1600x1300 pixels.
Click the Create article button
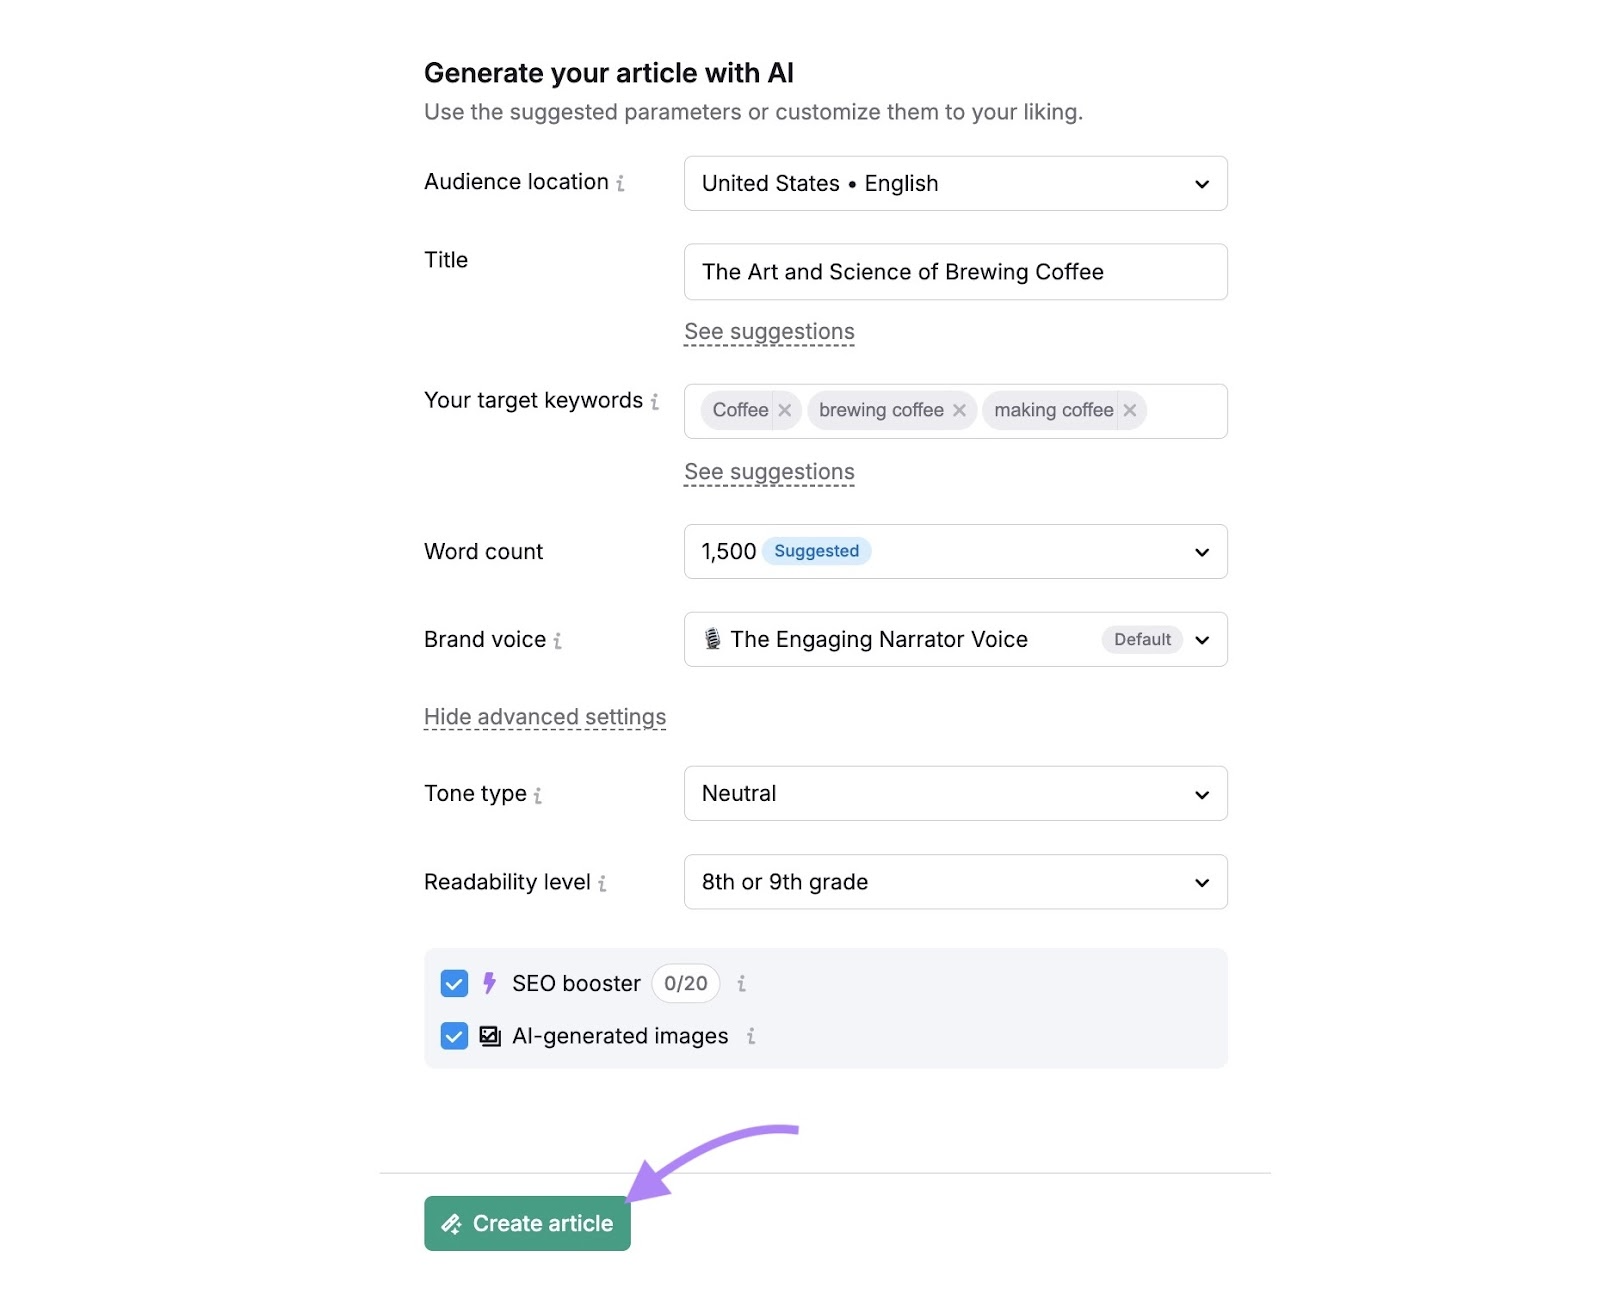coord(527,1223)
